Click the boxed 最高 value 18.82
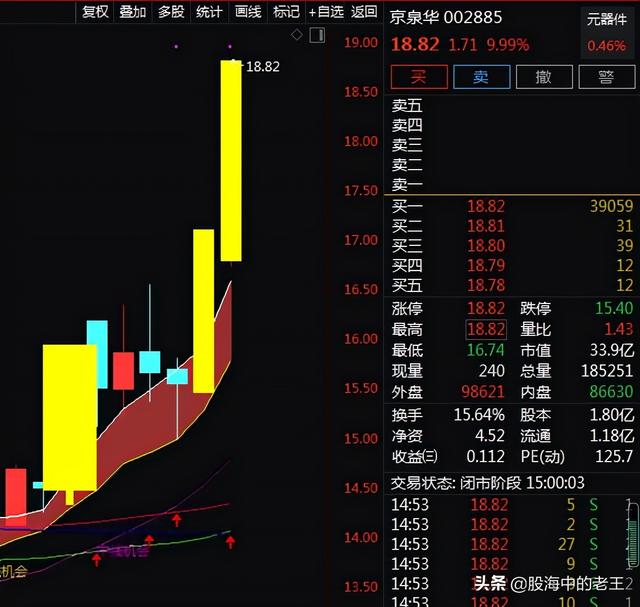640x607 pixels. pos(486,329)
